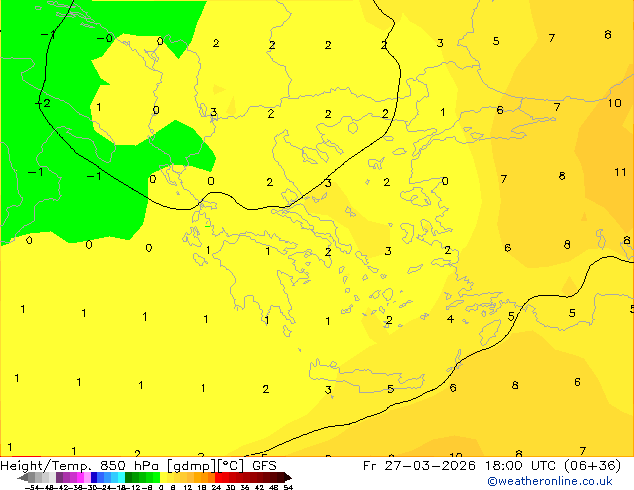Click the pure red legend swatch above label 24

pos(218,477)
